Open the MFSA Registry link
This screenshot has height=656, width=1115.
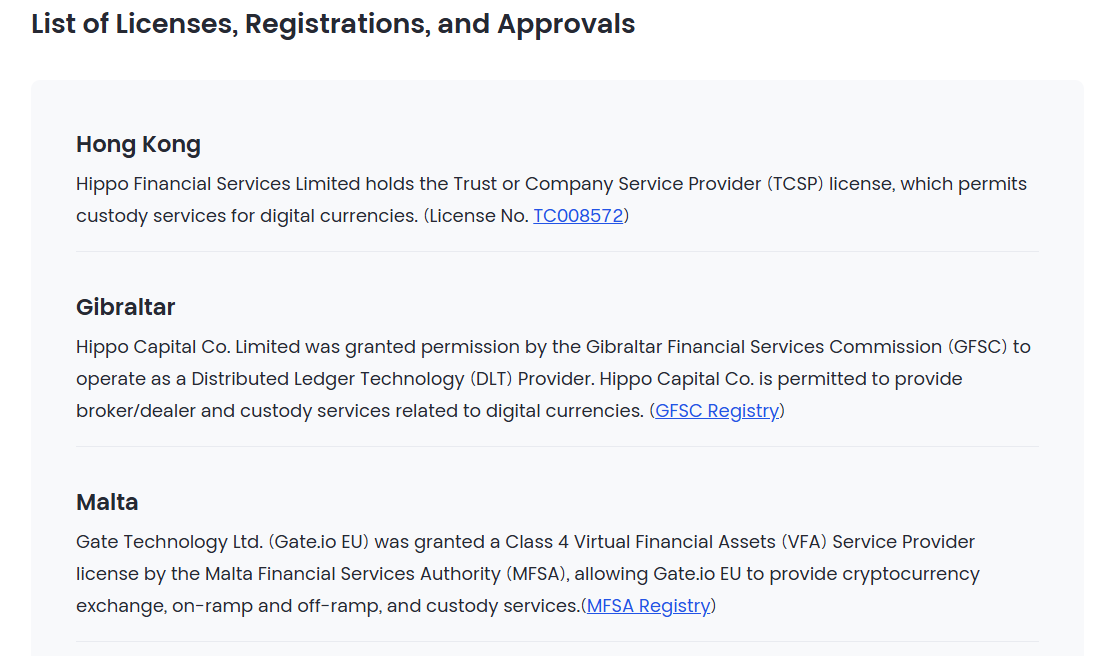649,606
